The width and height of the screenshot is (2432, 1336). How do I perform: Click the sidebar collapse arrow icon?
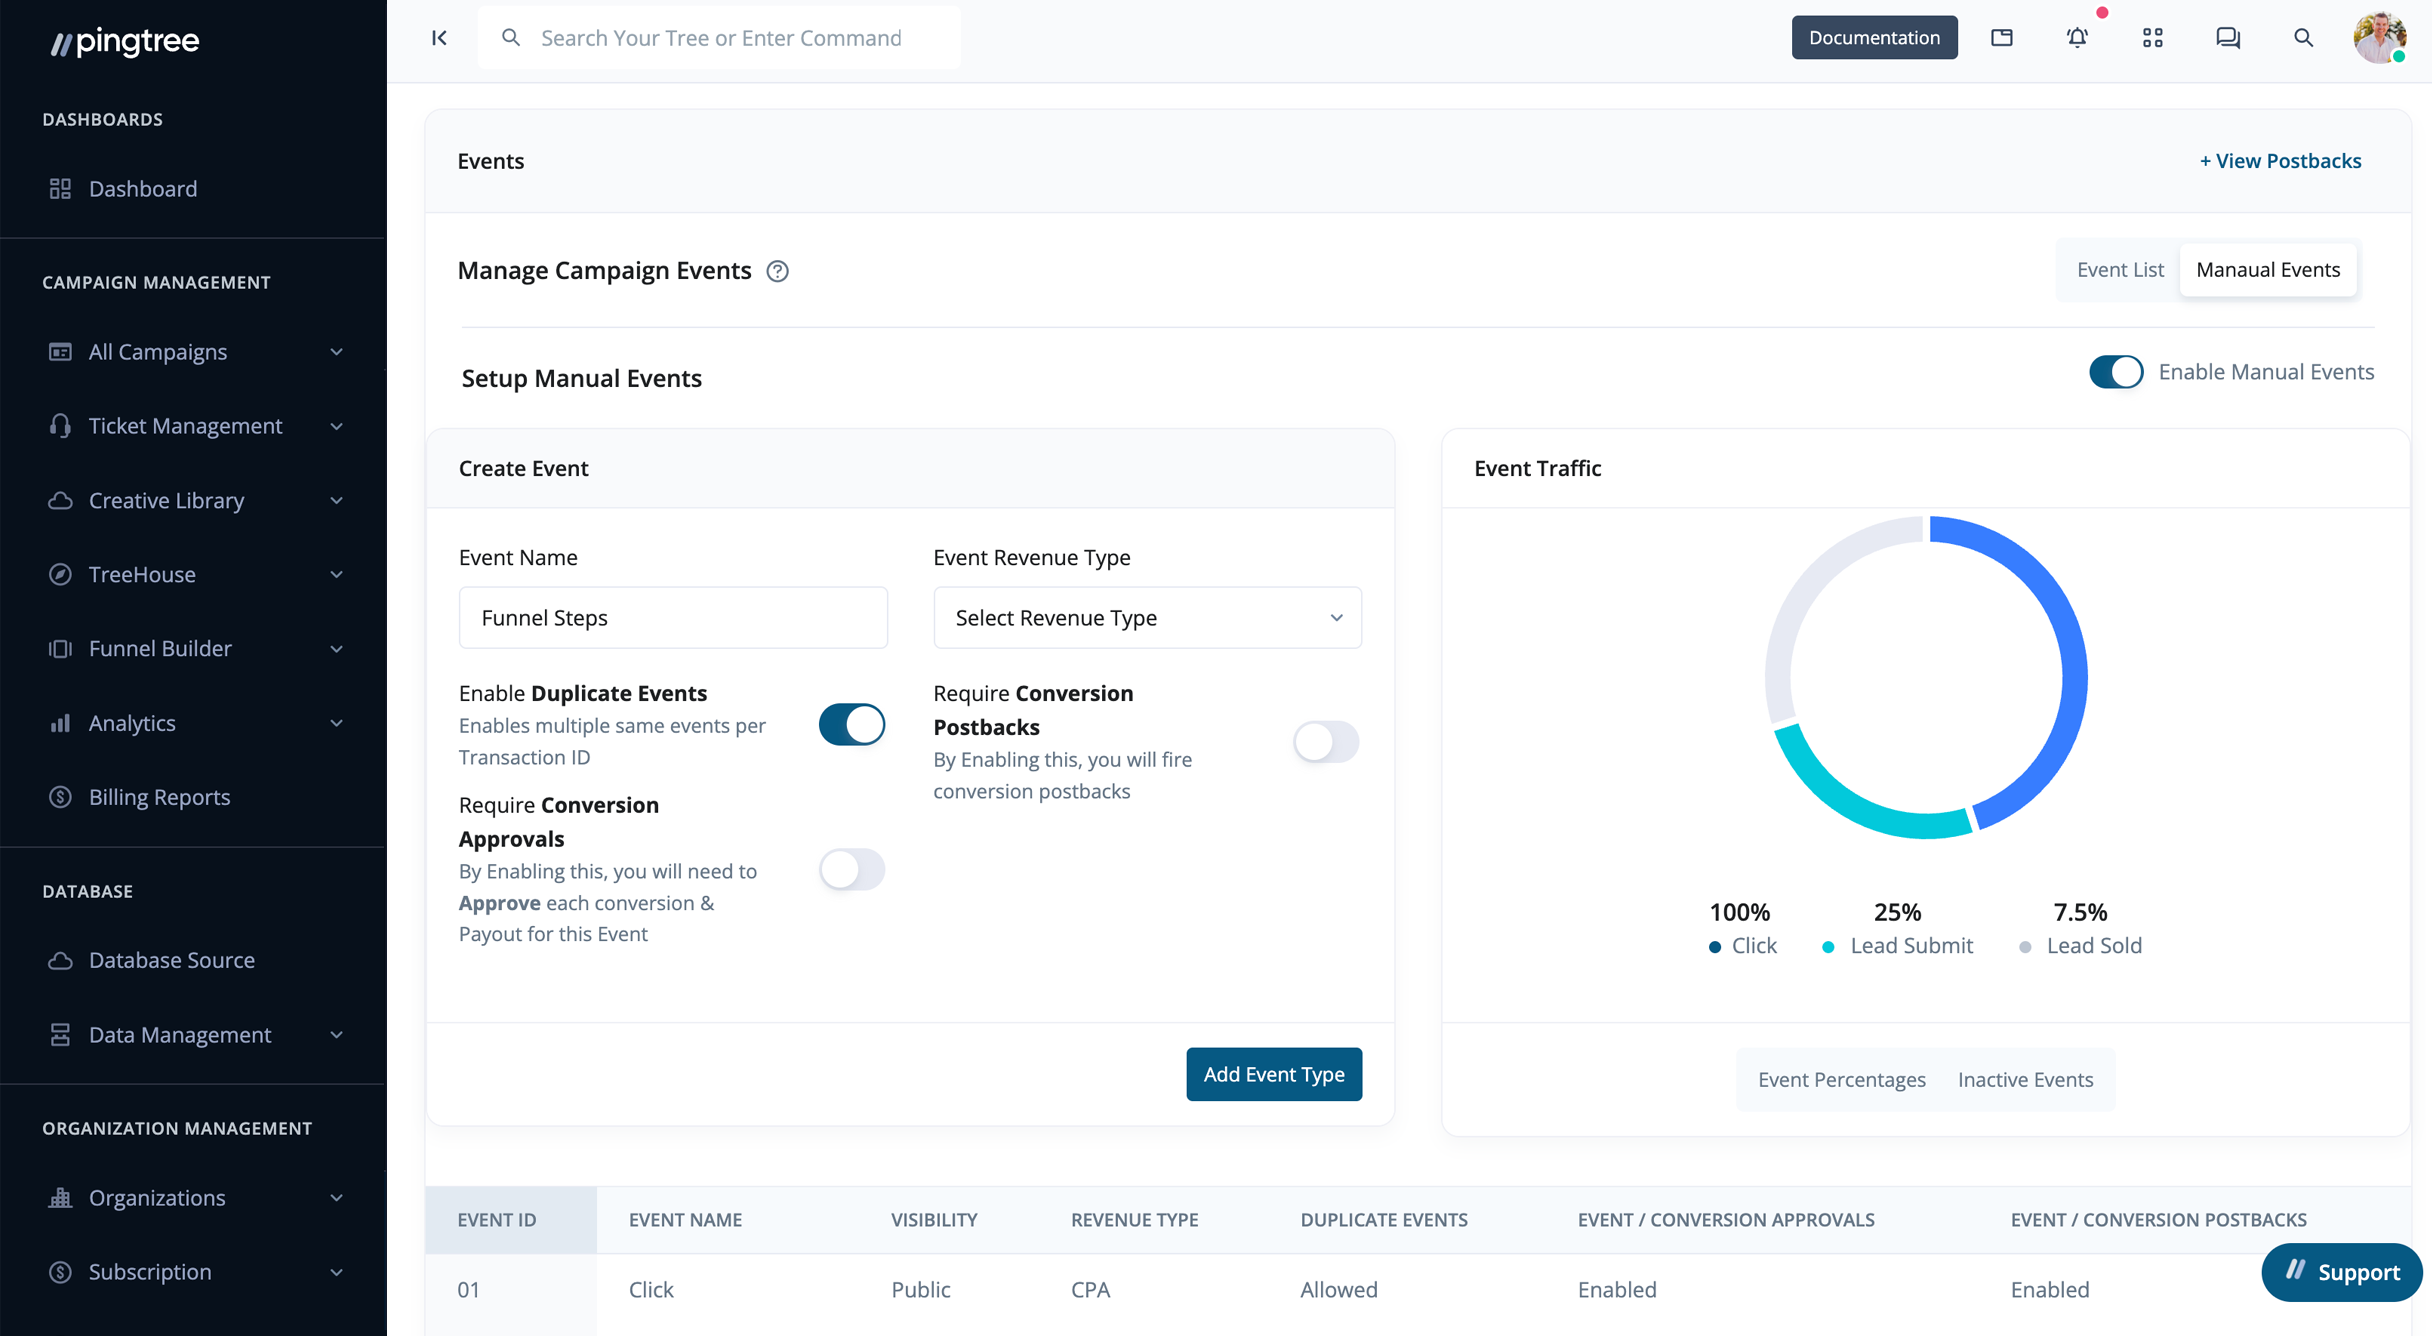pyautogui.click(x=439, y=38)
